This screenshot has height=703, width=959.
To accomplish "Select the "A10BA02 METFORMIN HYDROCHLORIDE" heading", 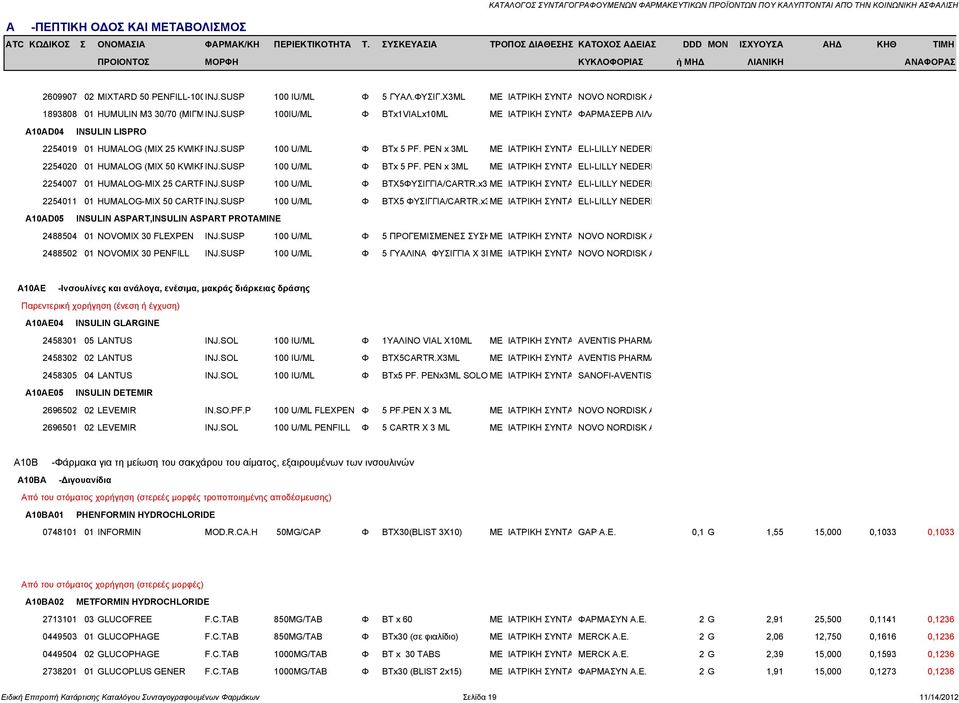I will pos(117,602).
